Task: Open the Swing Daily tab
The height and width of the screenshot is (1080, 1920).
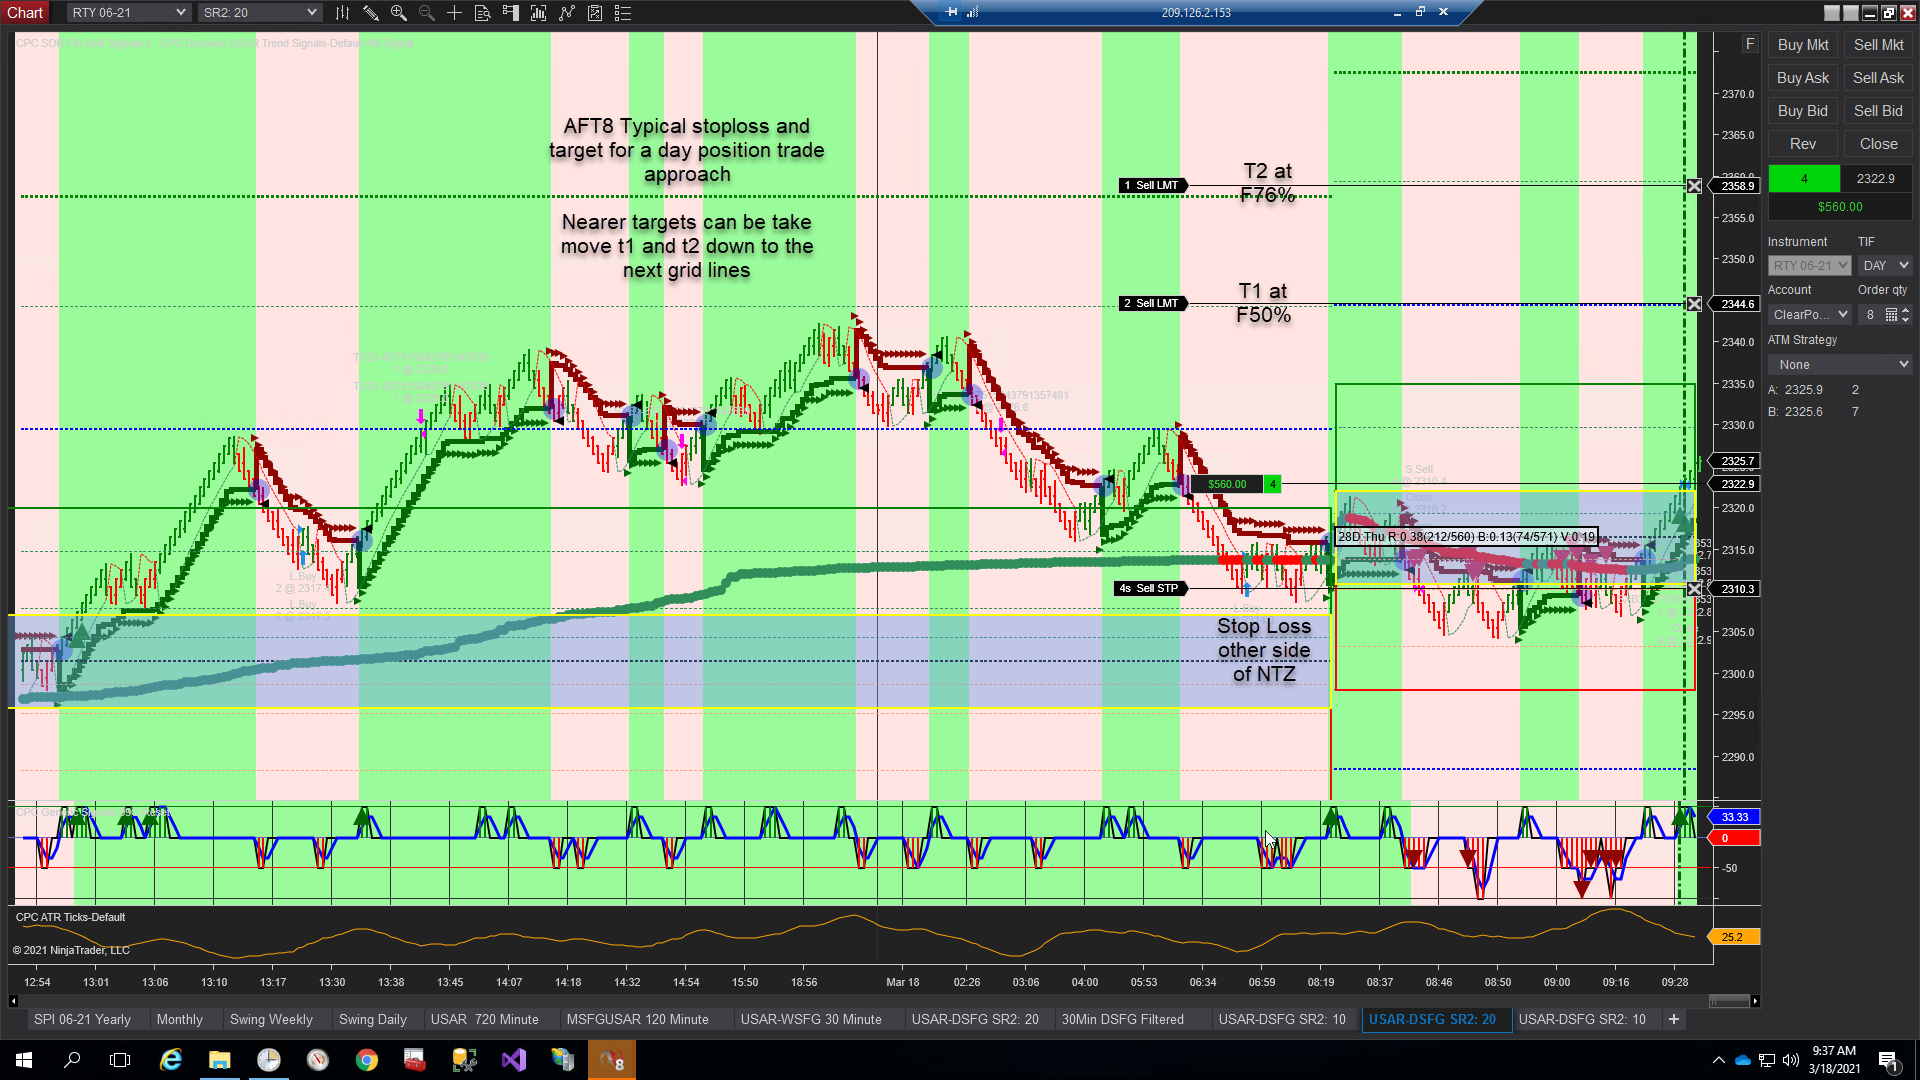Action: pos(372,1019)
